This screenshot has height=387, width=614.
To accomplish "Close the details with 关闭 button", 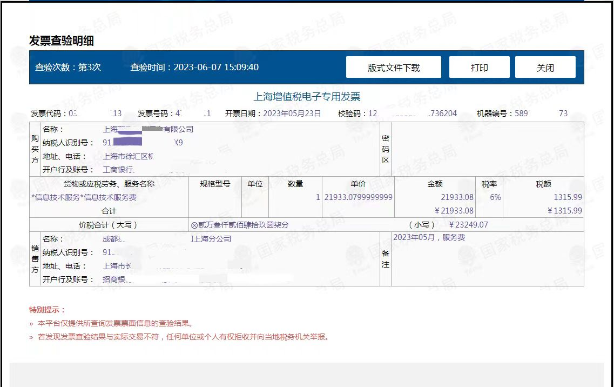I will pos(545,67).
